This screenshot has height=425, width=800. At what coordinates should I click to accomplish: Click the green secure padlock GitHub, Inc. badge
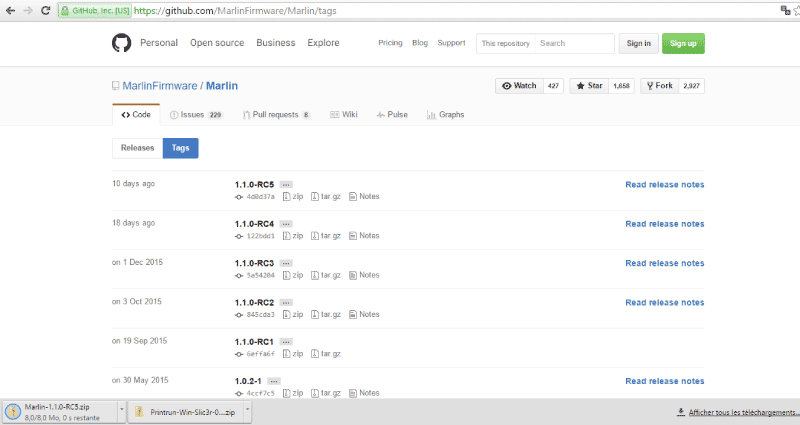[x=95, y=11]
